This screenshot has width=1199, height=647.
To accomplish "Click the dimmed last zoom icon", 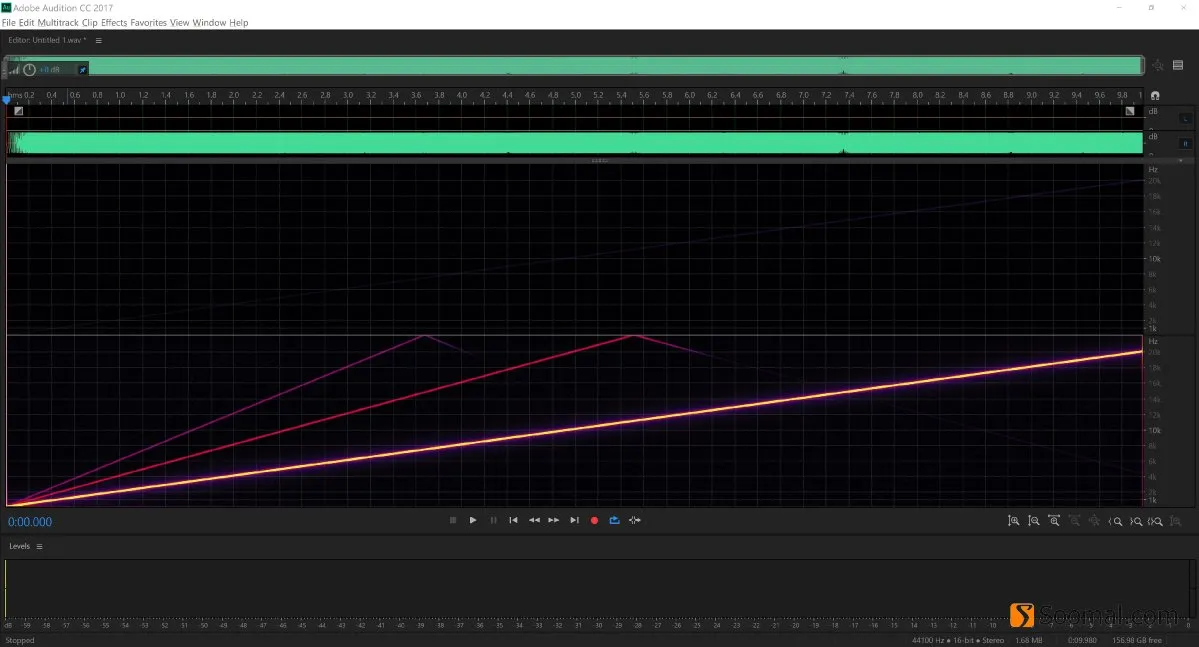I will (1176, 522).
